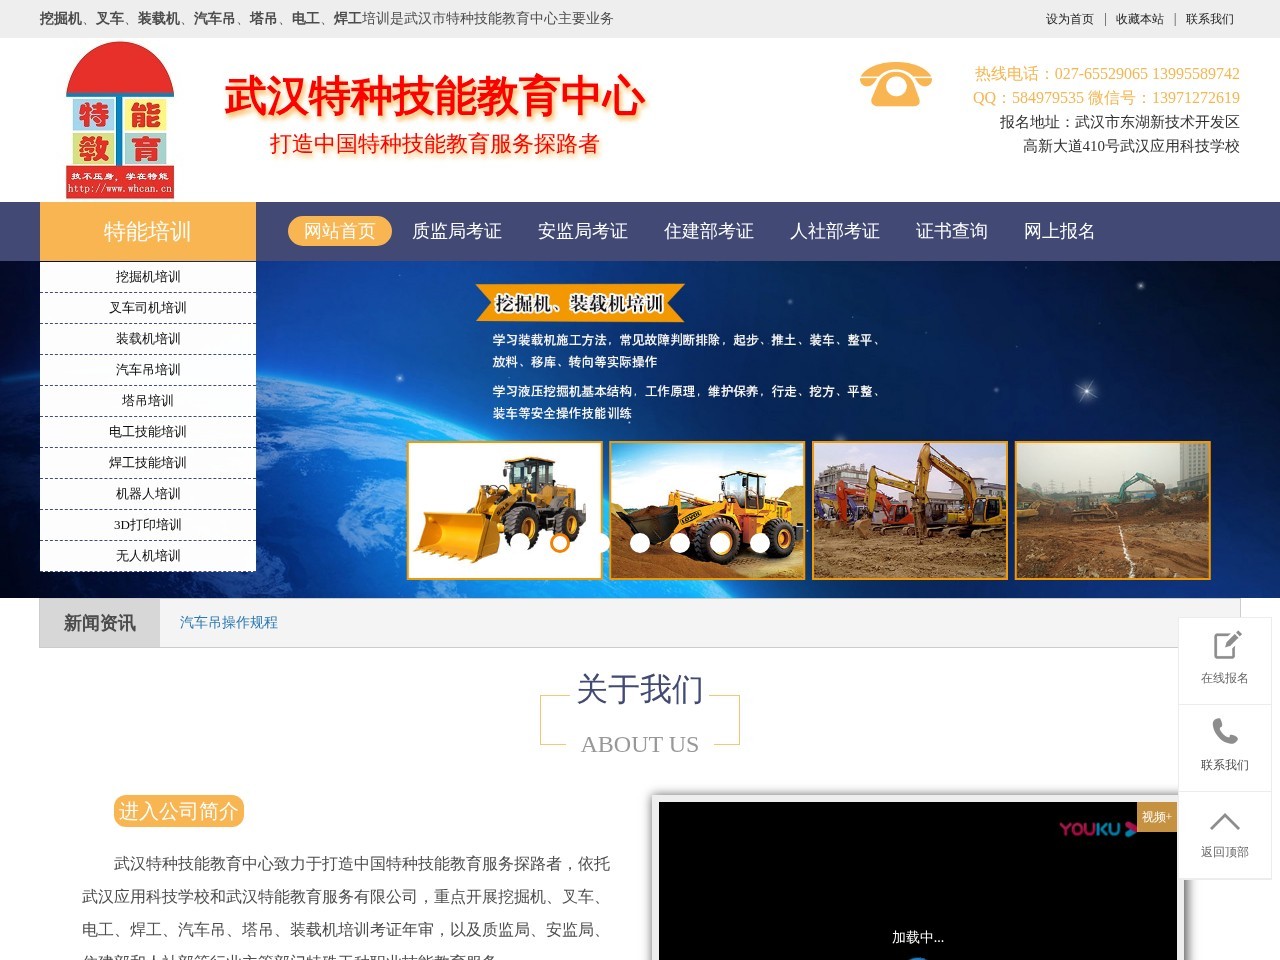
Task: Click the contact us phone handset icon
Action: (1225, 731)
